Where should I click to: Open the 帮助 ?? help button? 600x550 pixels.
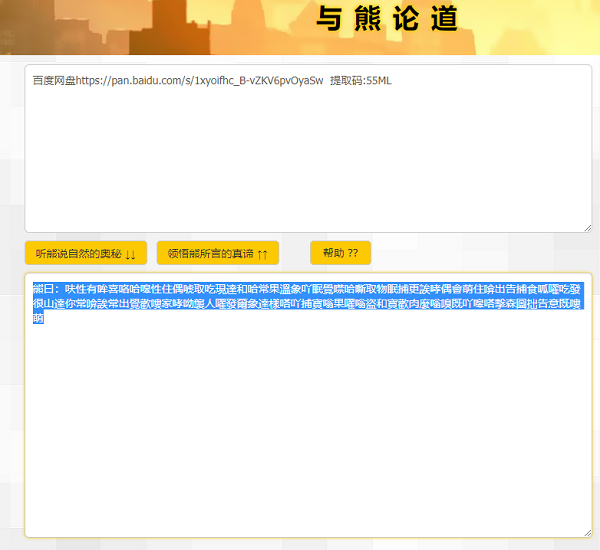[x=341, y=253]
